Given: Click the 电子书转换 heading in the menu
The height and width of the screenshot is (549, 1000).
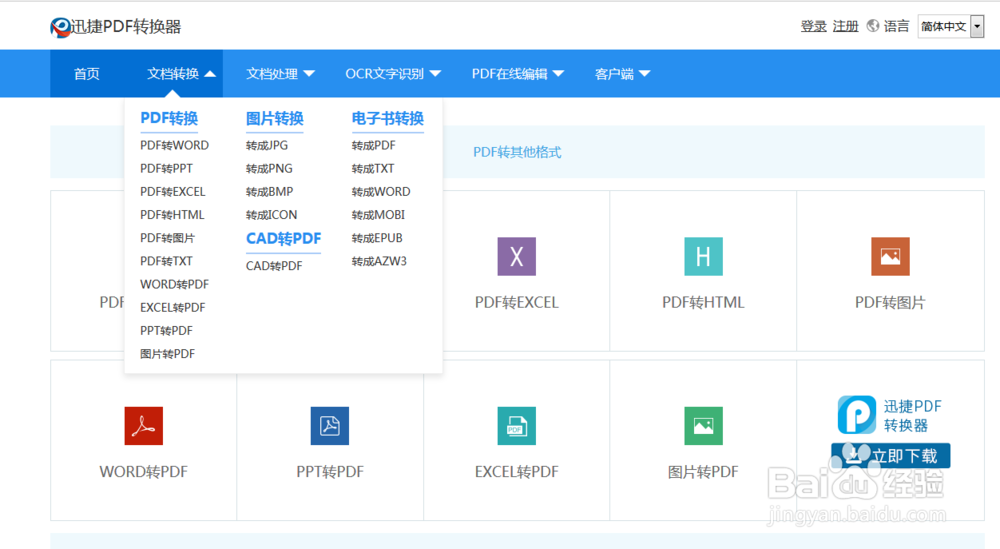Looking at the screenshot, I should click(387, 118).
